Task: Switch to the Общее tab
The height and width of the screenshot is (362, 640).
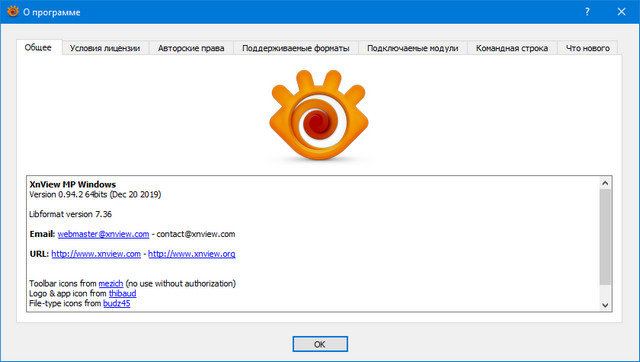Action: click(38, 47)
